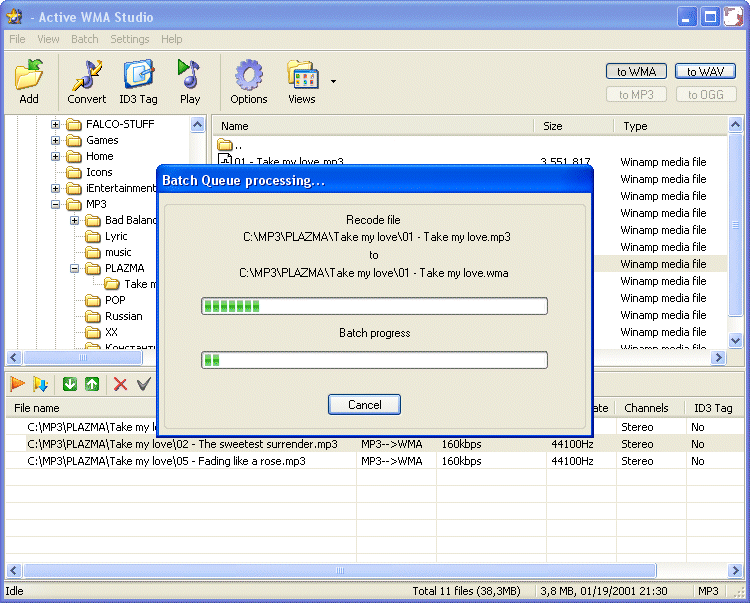Click the Add folder icon
Screen dimensions: 750x603
pos(29,75)
